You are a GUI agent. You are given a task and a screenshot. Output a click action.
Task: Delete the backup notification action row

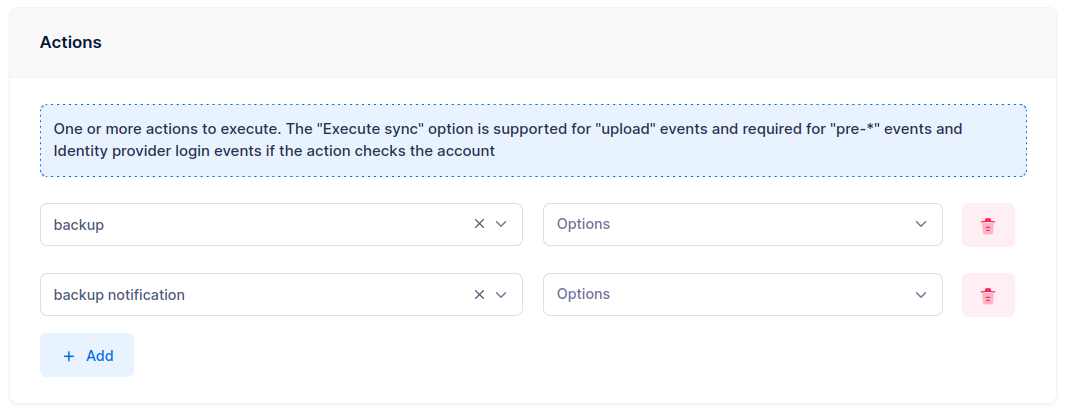988,295
